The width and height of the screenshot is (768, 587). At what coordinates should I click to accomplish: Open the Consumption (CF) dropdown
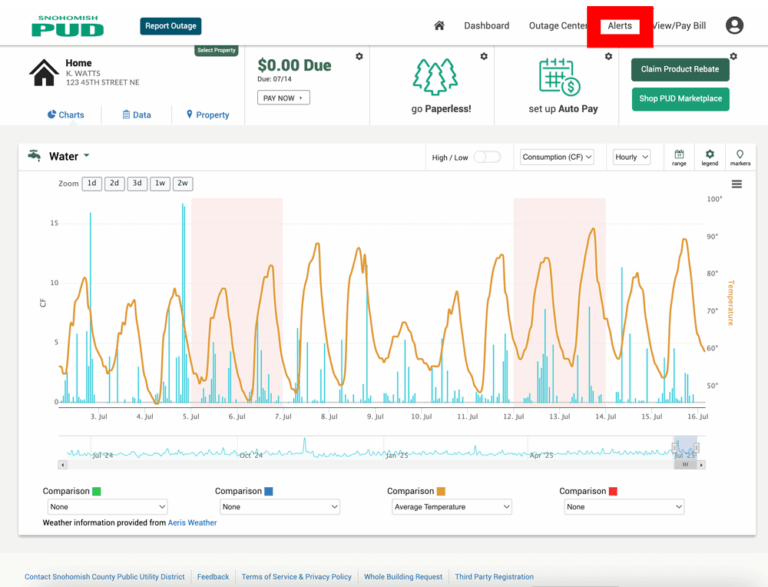coord(557,157)
